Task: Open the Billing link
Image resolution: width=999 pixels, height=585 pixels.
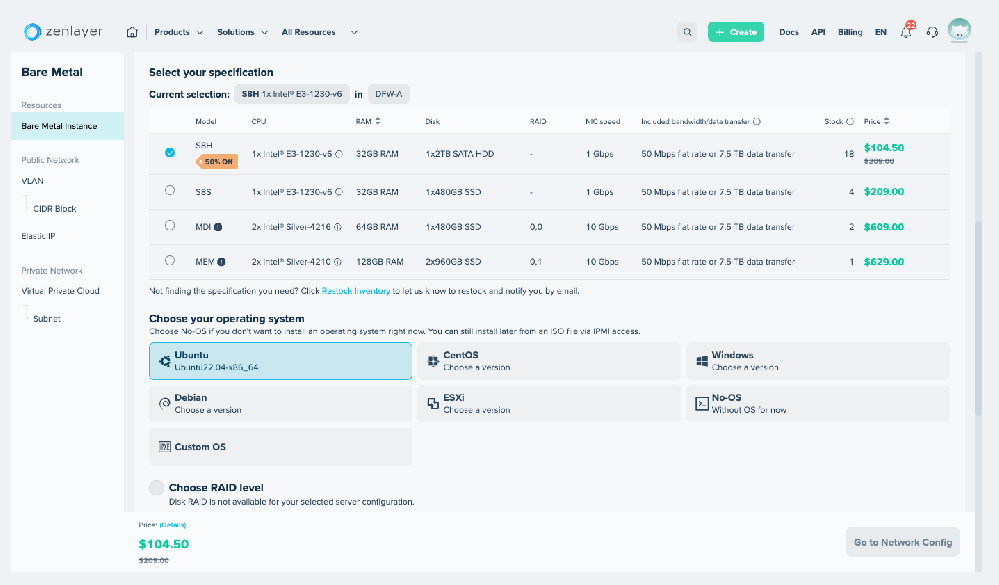Action: pos(850,32)
